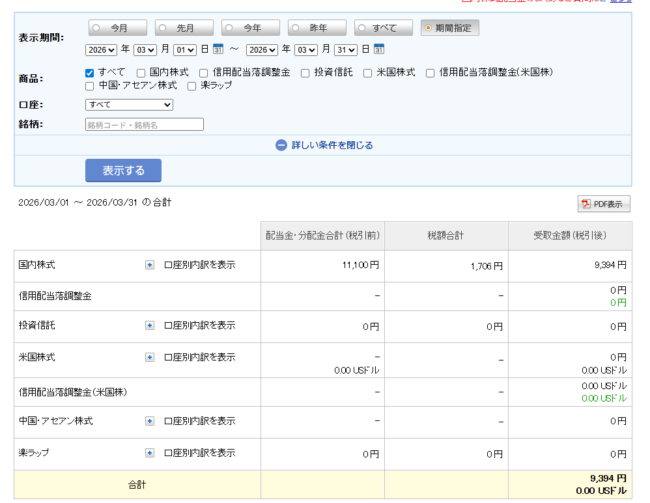Expand 中国・アセアン株式 breakdown plus icon
The image size is (650, 503).
coord(150,421)
